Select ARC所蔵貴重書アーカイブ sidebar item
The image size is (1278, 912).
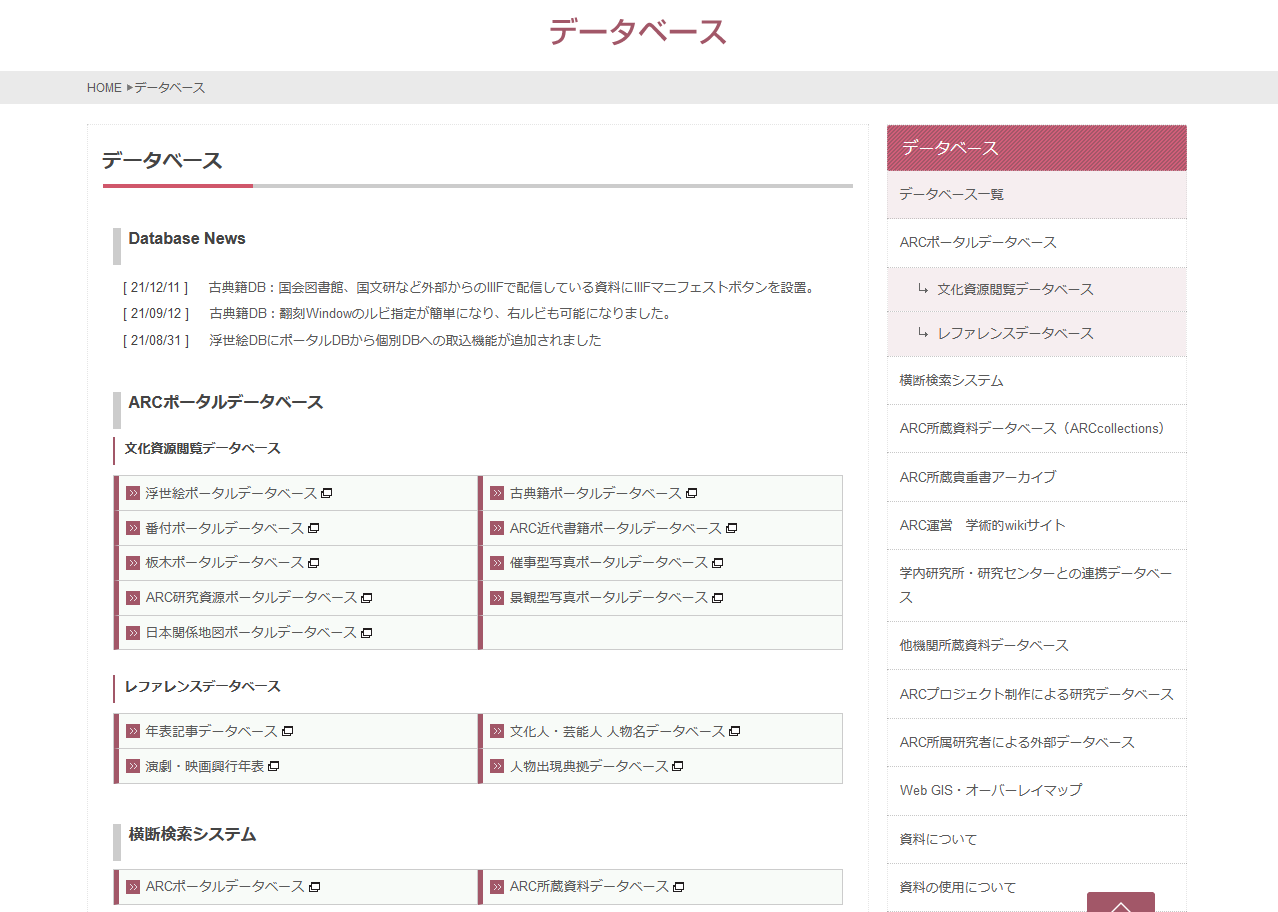pos(1037,477)
